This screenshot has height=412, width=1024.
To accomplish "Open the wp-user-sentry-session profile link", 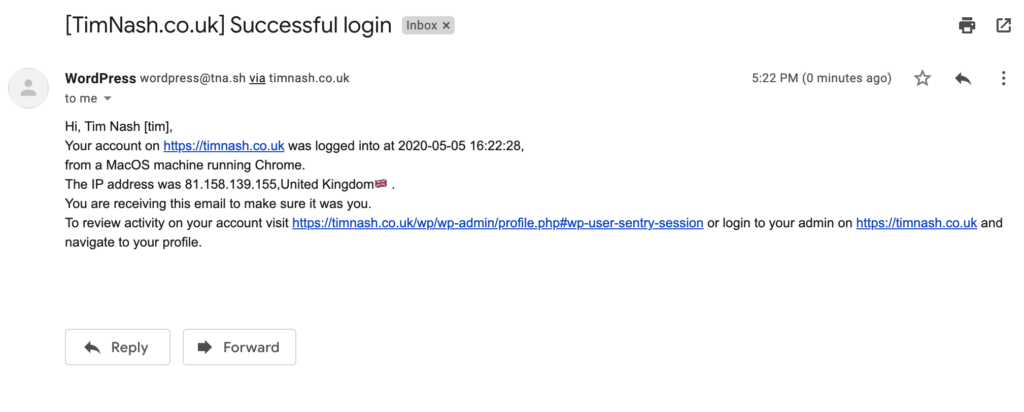I will tap(498, 223).
